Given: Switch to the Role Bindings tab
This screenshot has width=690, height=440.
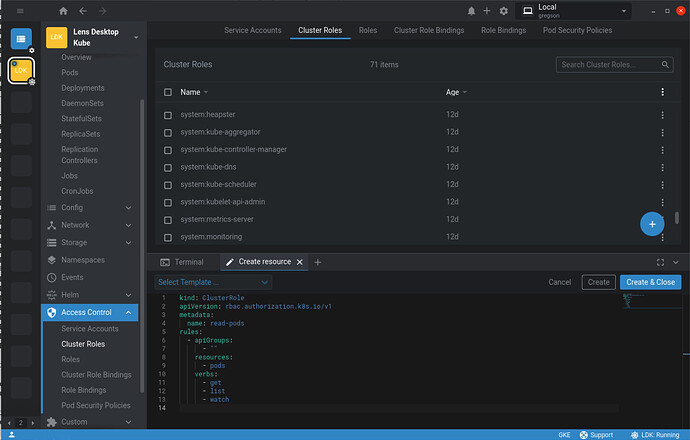Looking at the screenshot, I should [503, 31].
